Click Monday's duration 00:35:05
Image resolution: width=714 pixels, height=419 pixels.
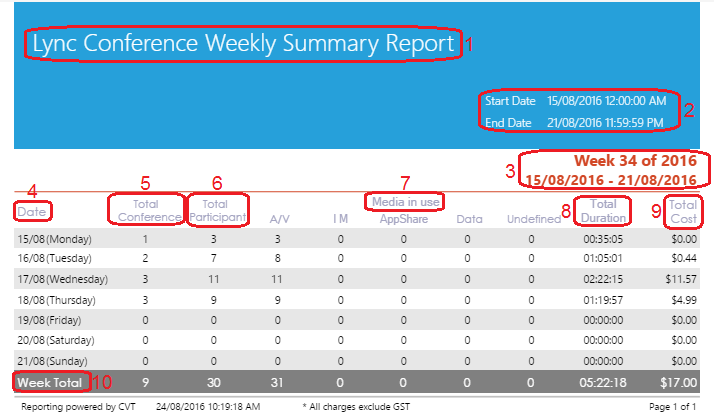point(603,239)
